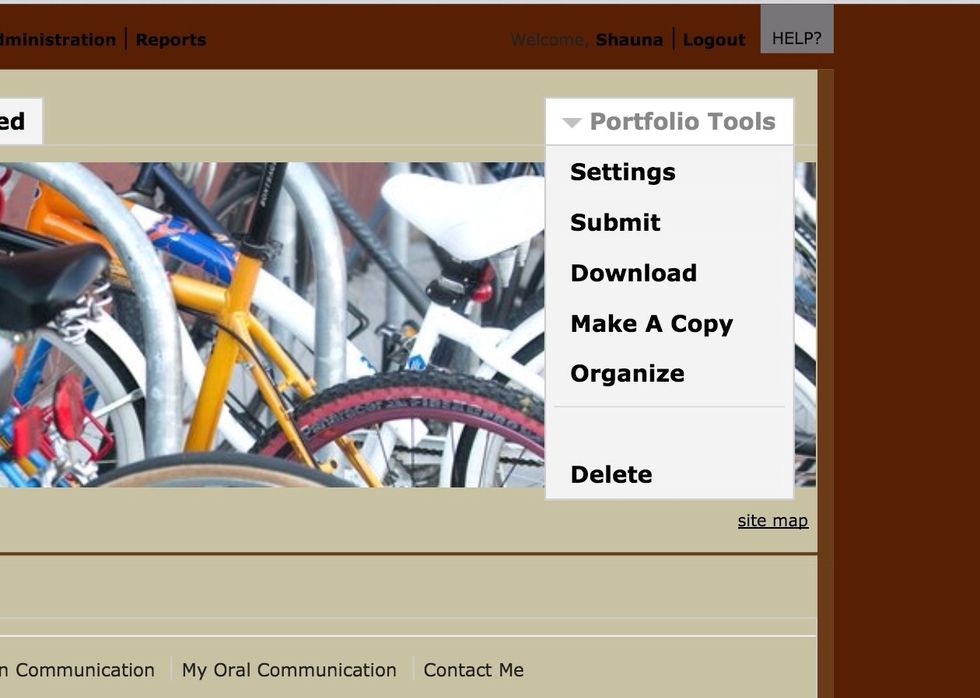Open the My Oral Communication page tab
Viewport: 980px width, 698px height.
coord(289,670)
